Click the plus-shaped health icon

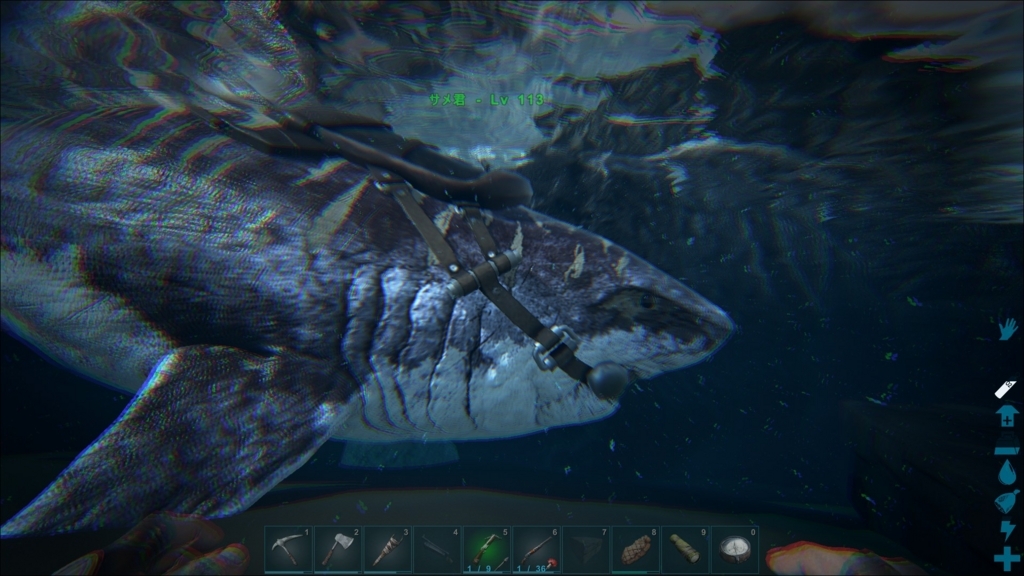point(1007,559)
